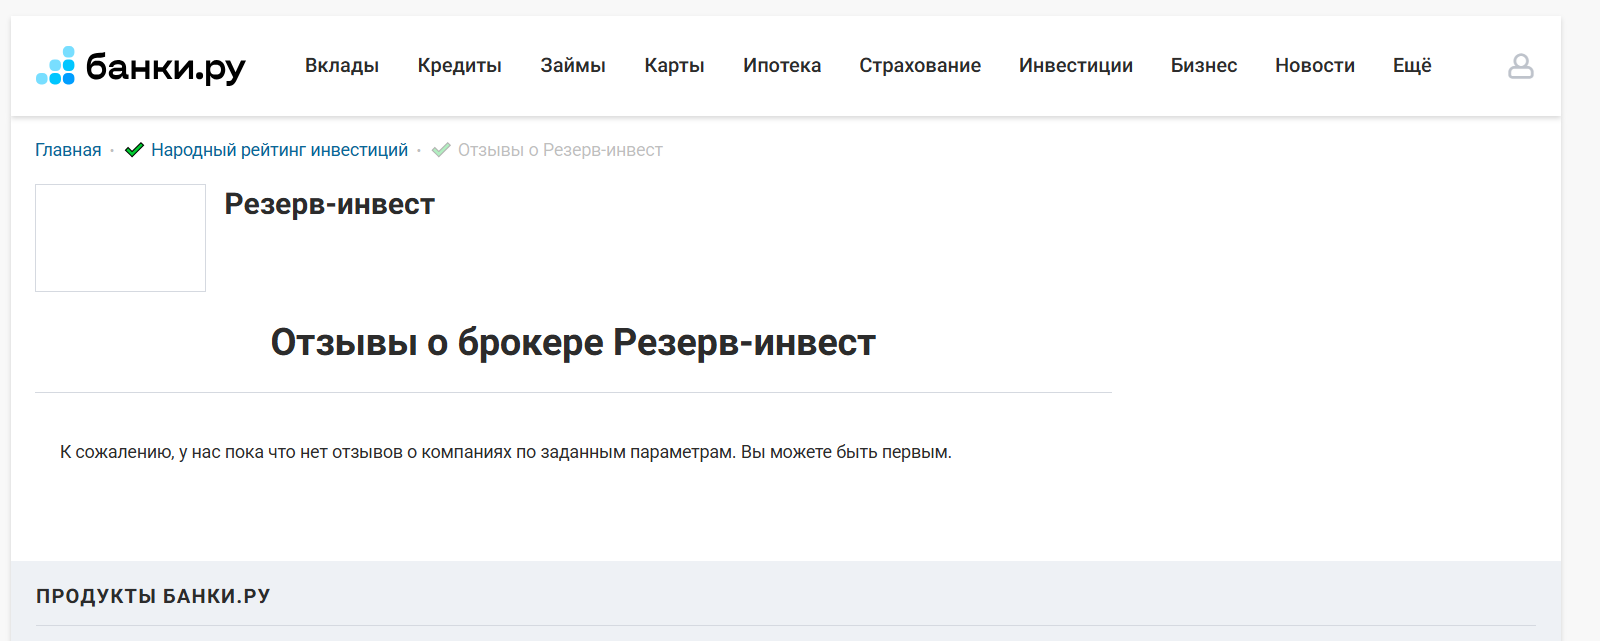The width and height of the screenshot is (1600, 641).
Task: Click the Отзывы о брокере Резерв-инвест heading
Action: (573, 343)
